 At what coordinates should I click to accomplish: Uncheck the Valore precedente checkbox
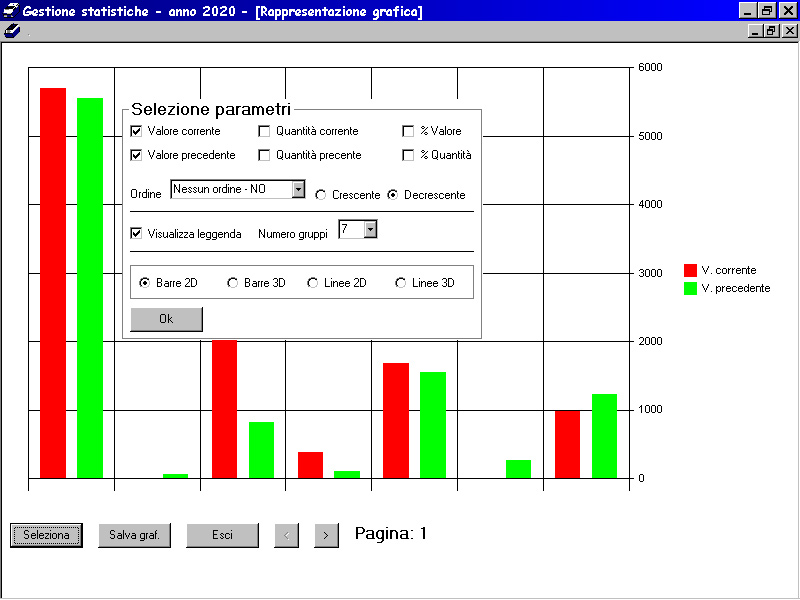[136, 155]
